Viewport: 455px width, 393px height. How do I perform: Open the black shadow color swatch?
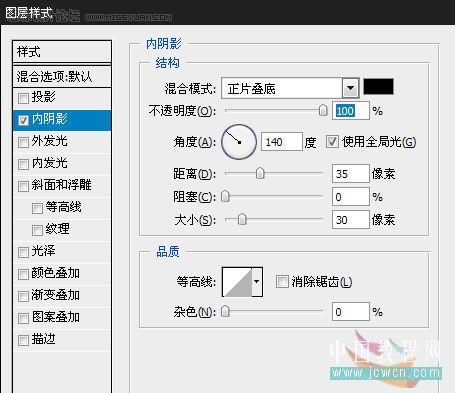pyautogui.click(x=378, y=86)
